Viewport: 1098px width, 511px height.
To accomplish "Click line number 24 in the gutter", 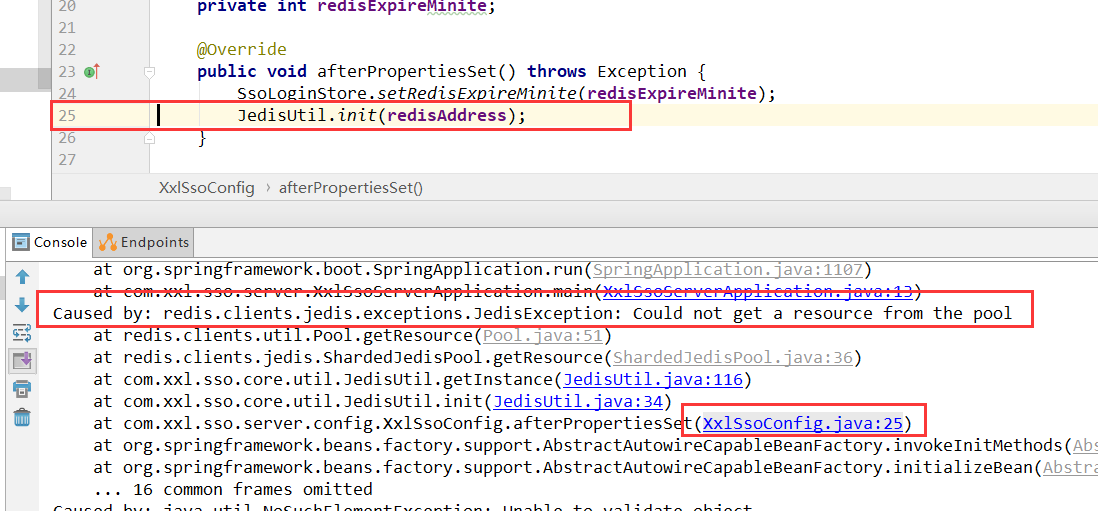I will [67, 94].
